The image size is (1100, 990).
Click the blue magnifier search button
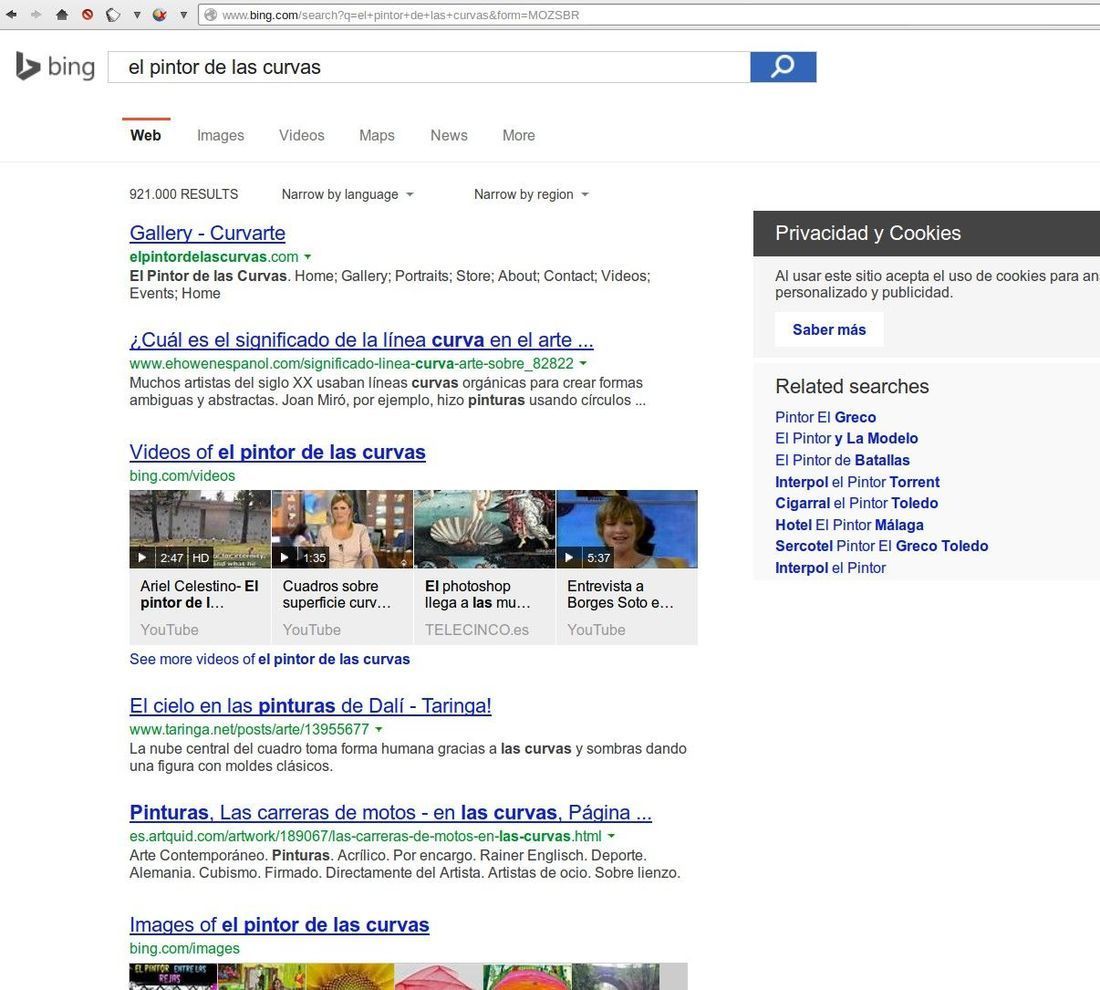tap(783, 67)
